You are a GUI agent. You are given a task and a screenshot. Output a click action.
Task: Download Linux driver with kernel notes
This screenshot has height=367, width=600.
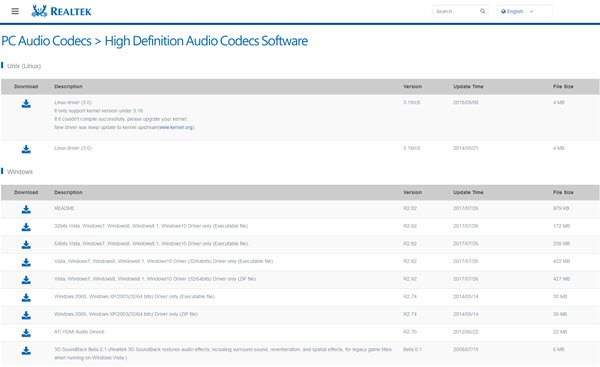(26, 104)
